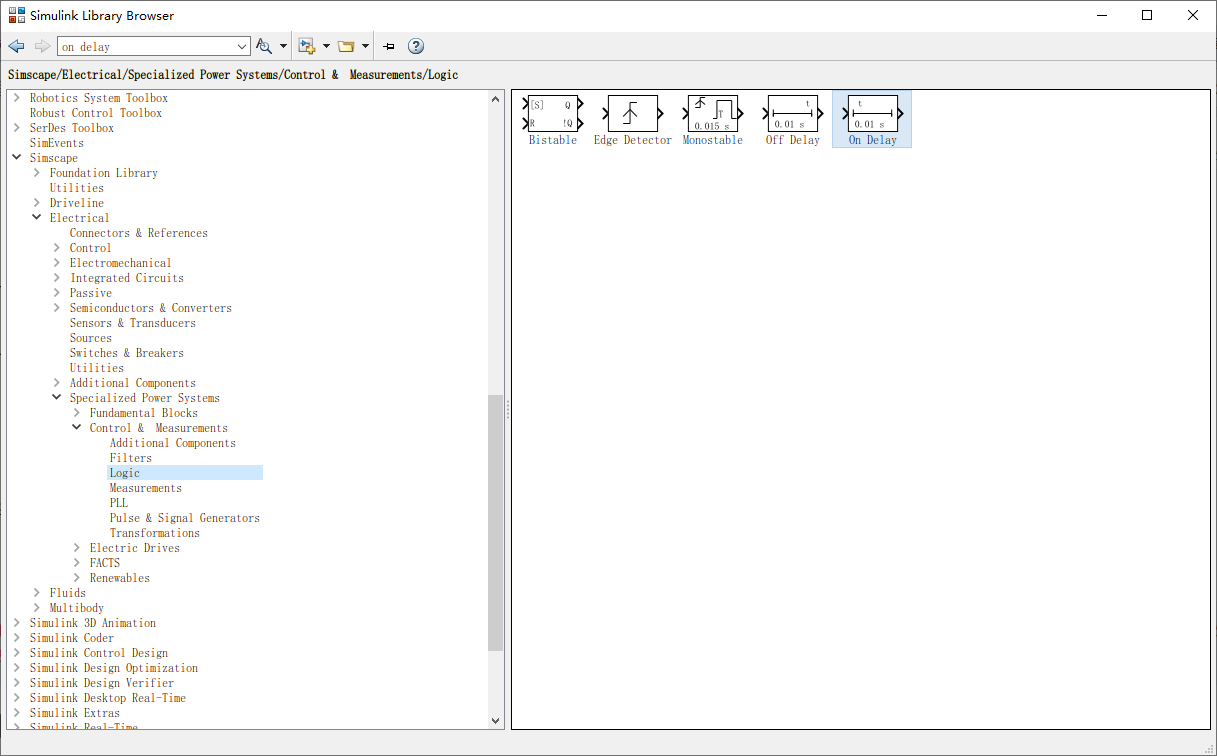The height and width of the screenshot is (756, 1217).
Task: Select the Additional Components library under Control & Measurements
Action: (173, 443)
